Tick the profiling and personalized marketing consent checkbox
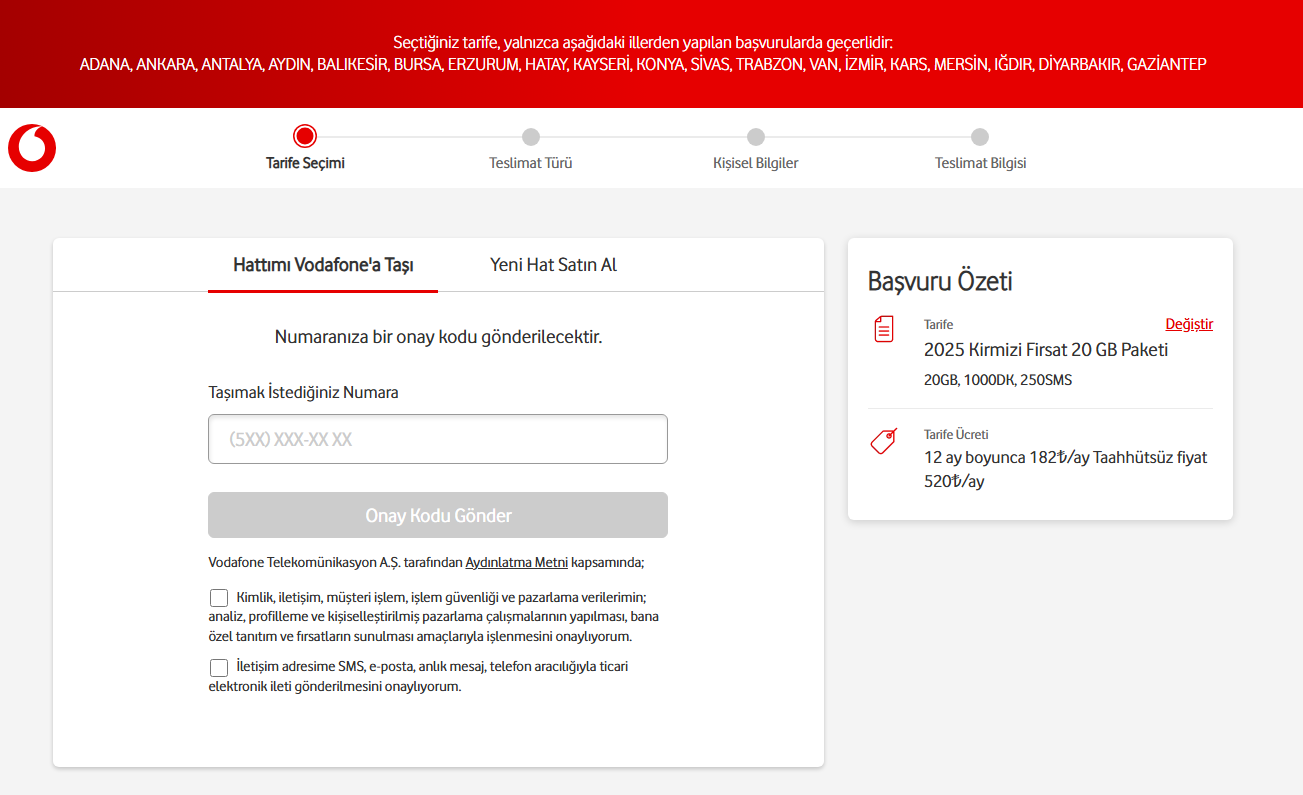This screenshot has width=1303, height=795. (x=219, y=598)
